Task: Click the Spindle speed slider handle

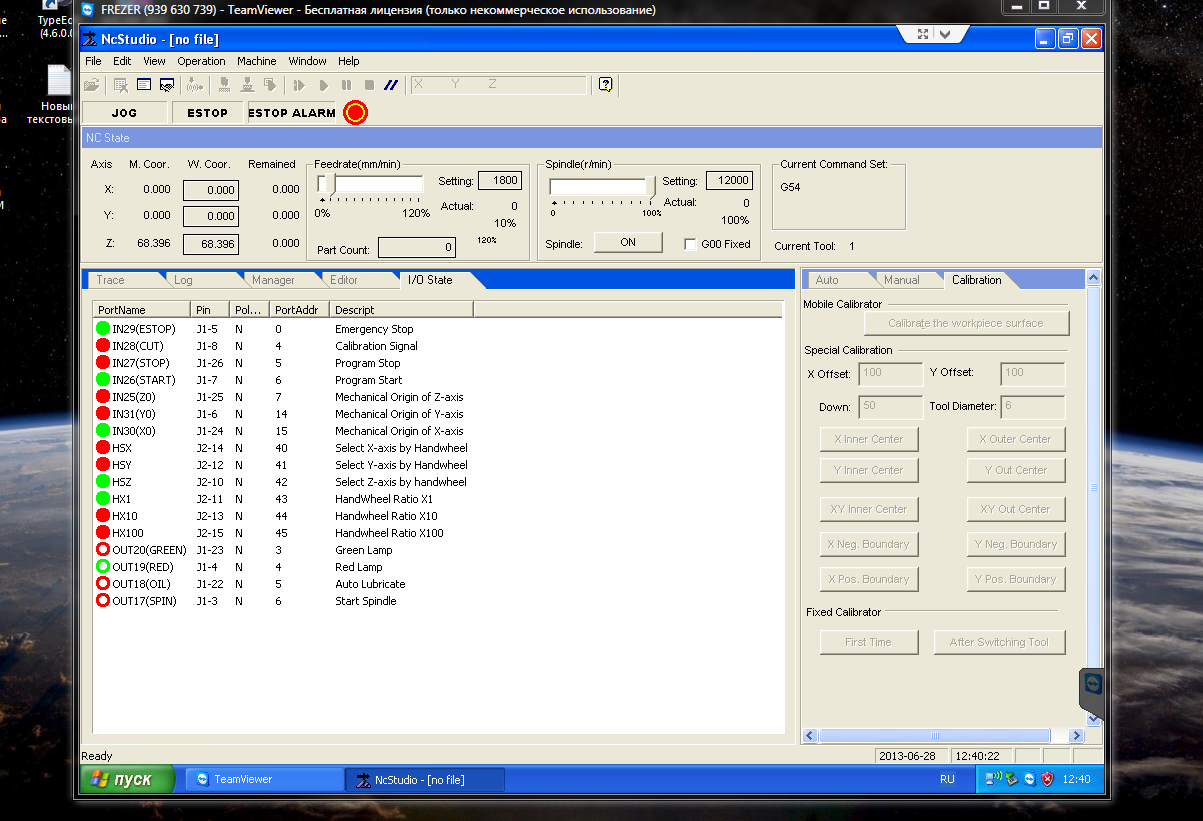Action: click(x=651, y=186)
